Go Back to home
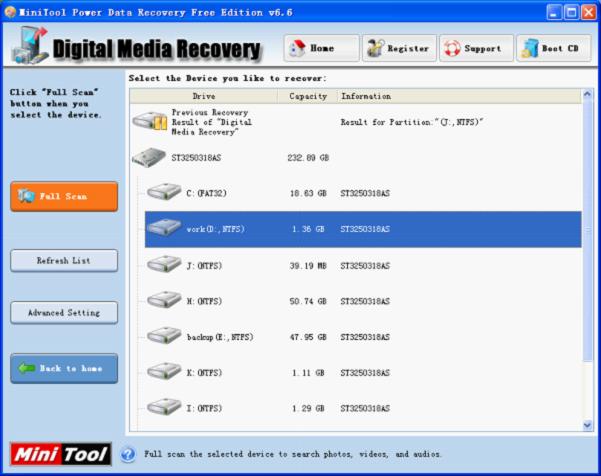The height and width of the screenshot is (476, 601). (x=64, y=368)
